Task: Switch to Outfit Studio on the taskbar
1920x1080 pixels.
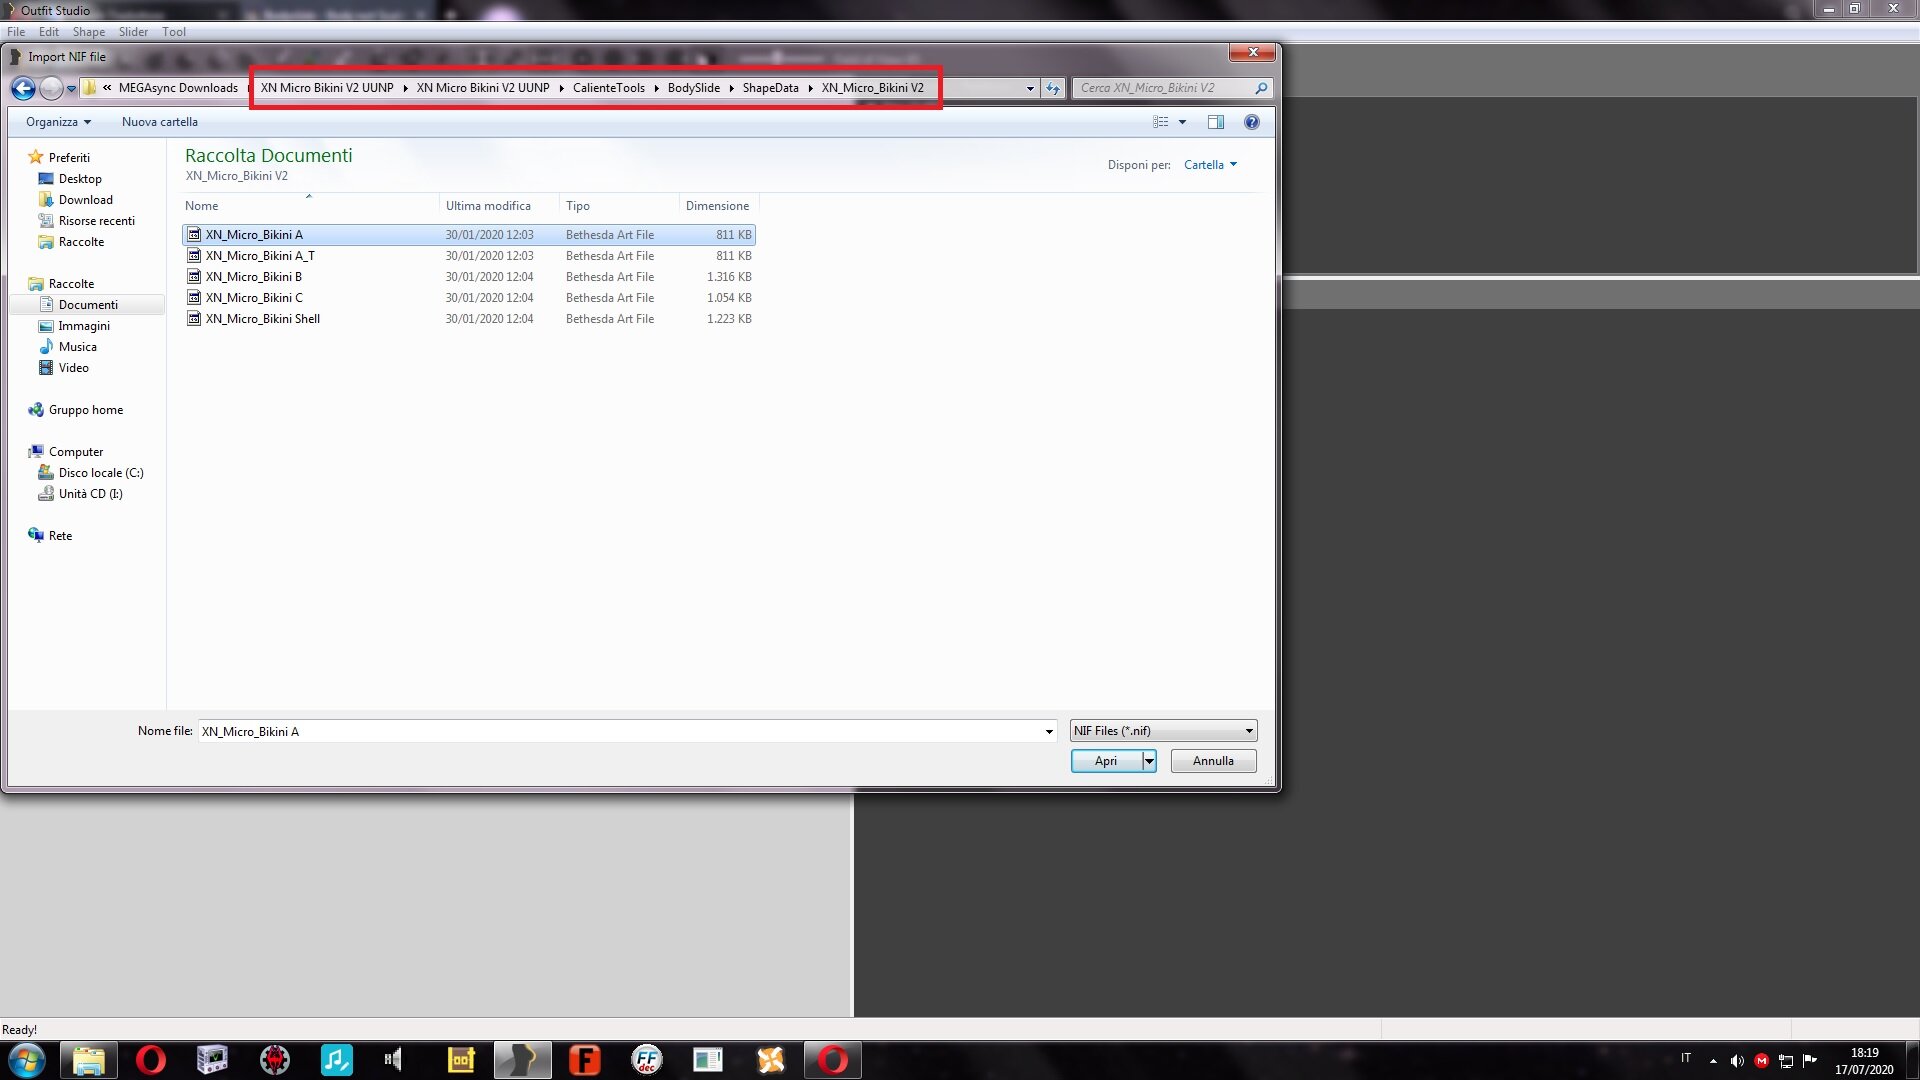Action: point(523,1060)
